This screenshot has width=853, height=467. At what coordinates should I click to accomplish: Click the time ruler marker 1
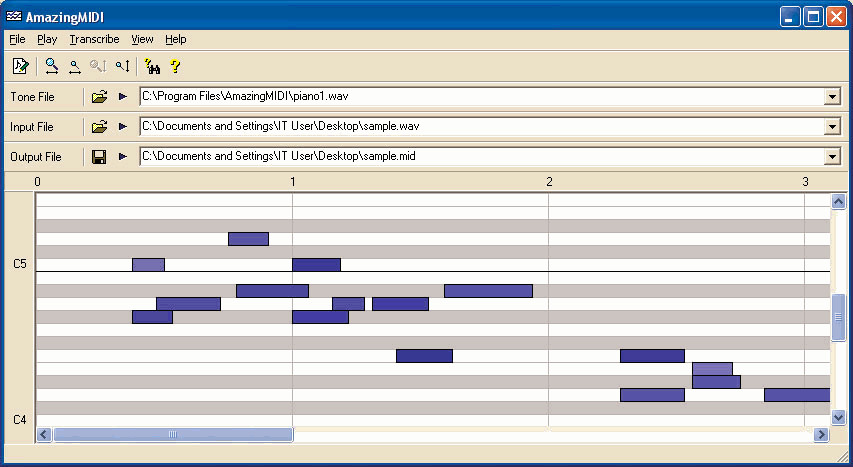(293, 182)
